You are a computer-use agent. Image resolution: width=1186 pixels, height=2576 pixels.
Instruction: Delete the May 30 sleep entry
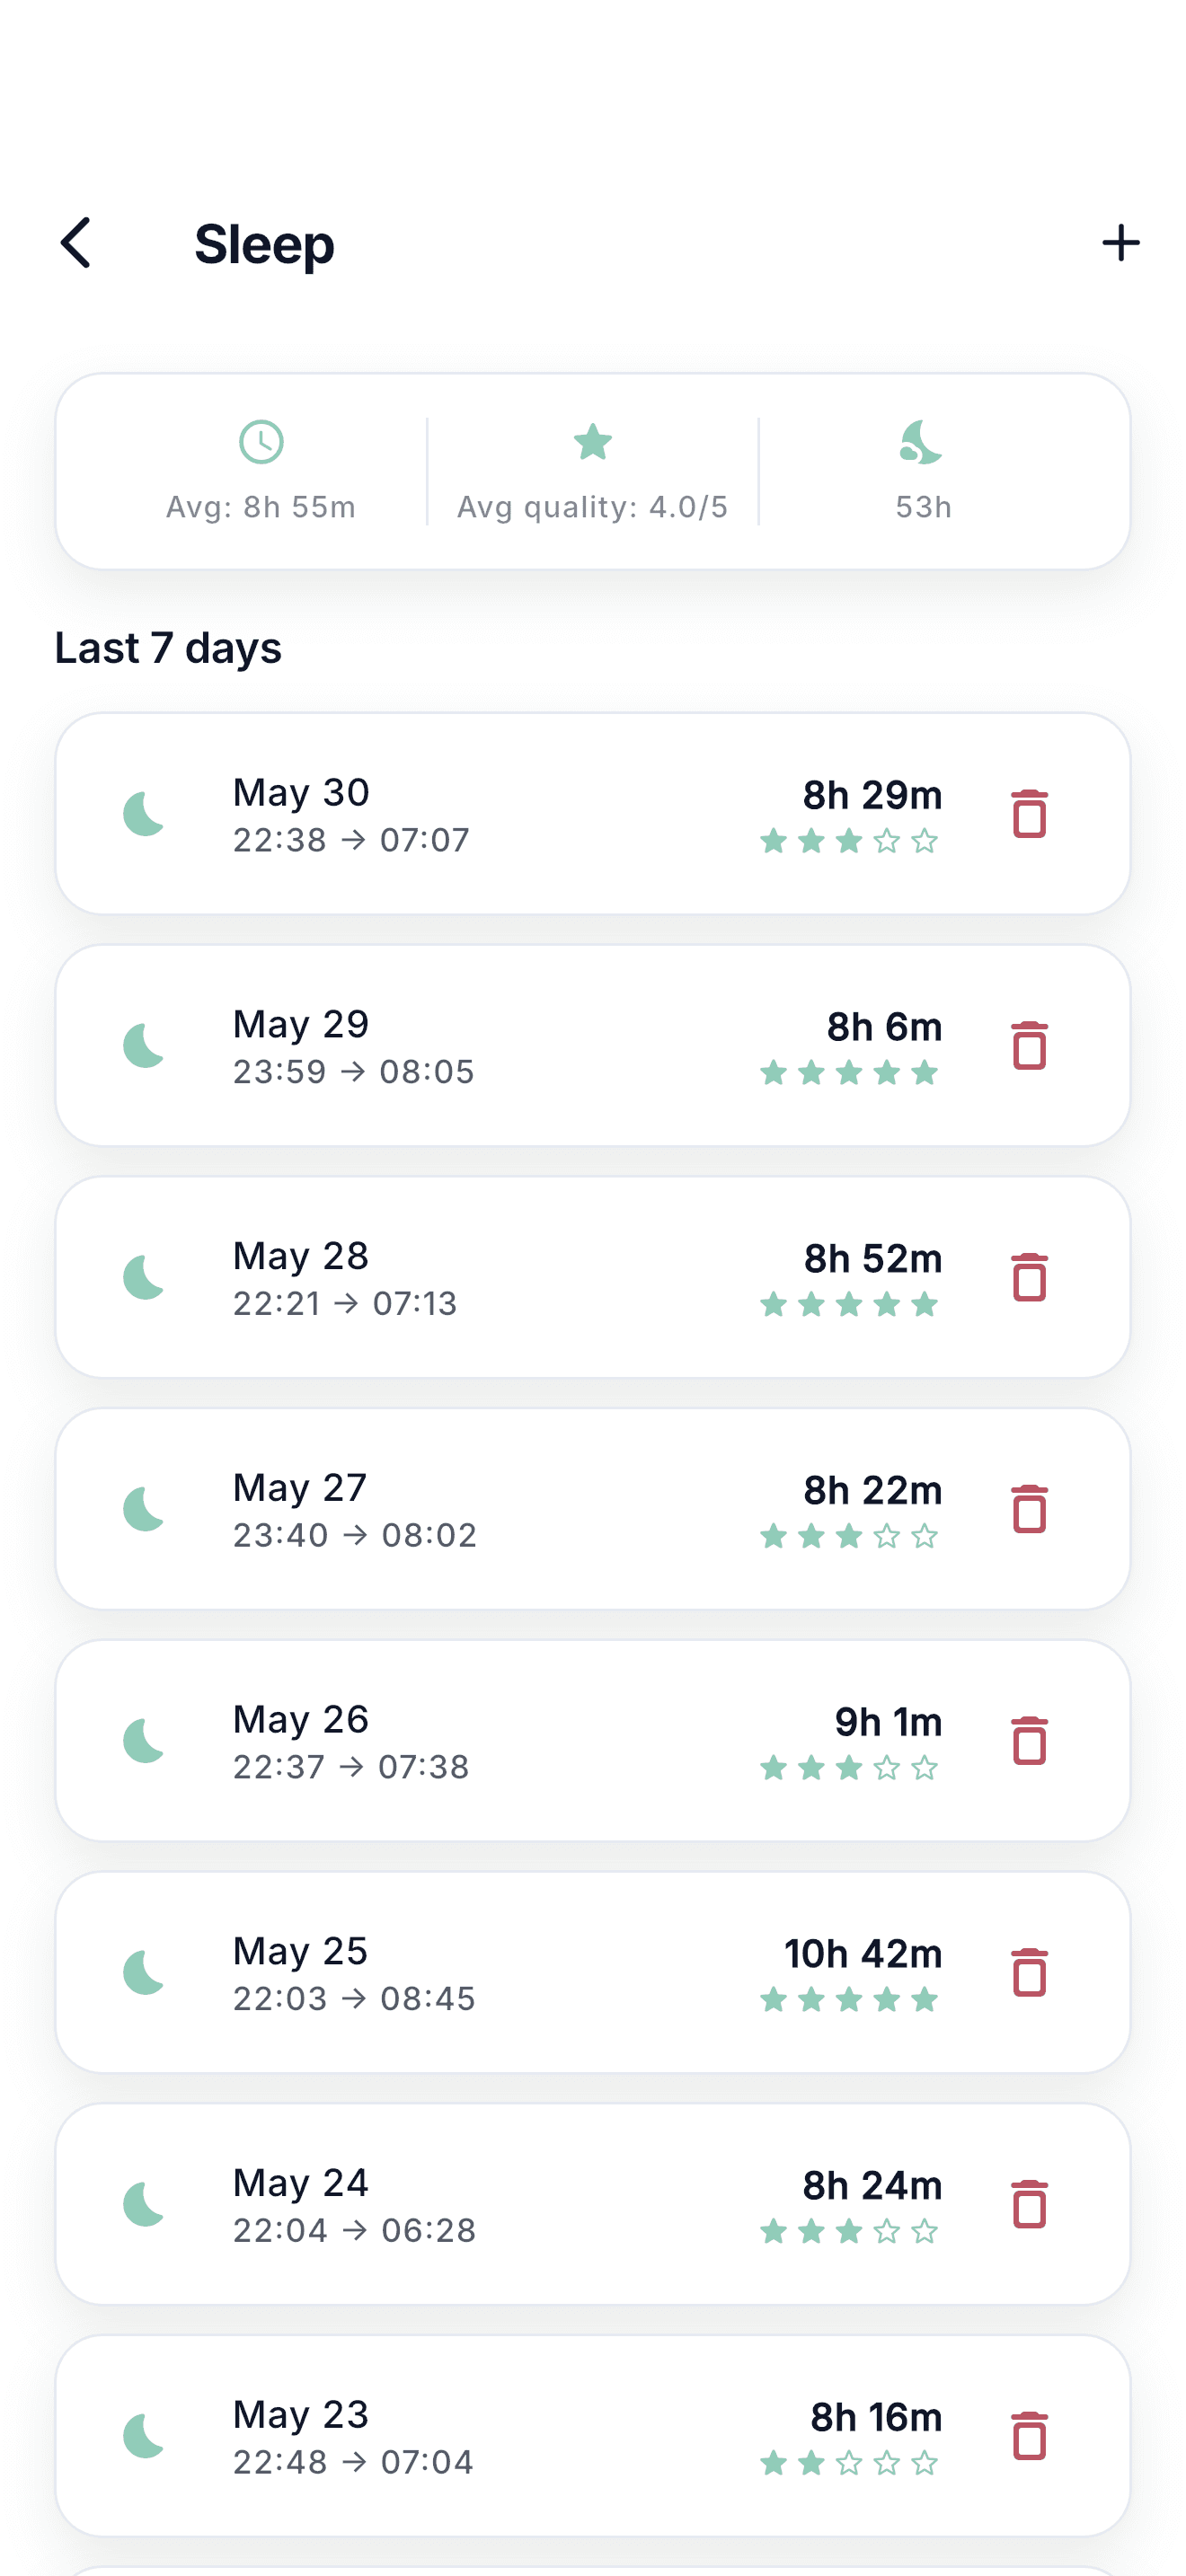(x=1029, y=814)
